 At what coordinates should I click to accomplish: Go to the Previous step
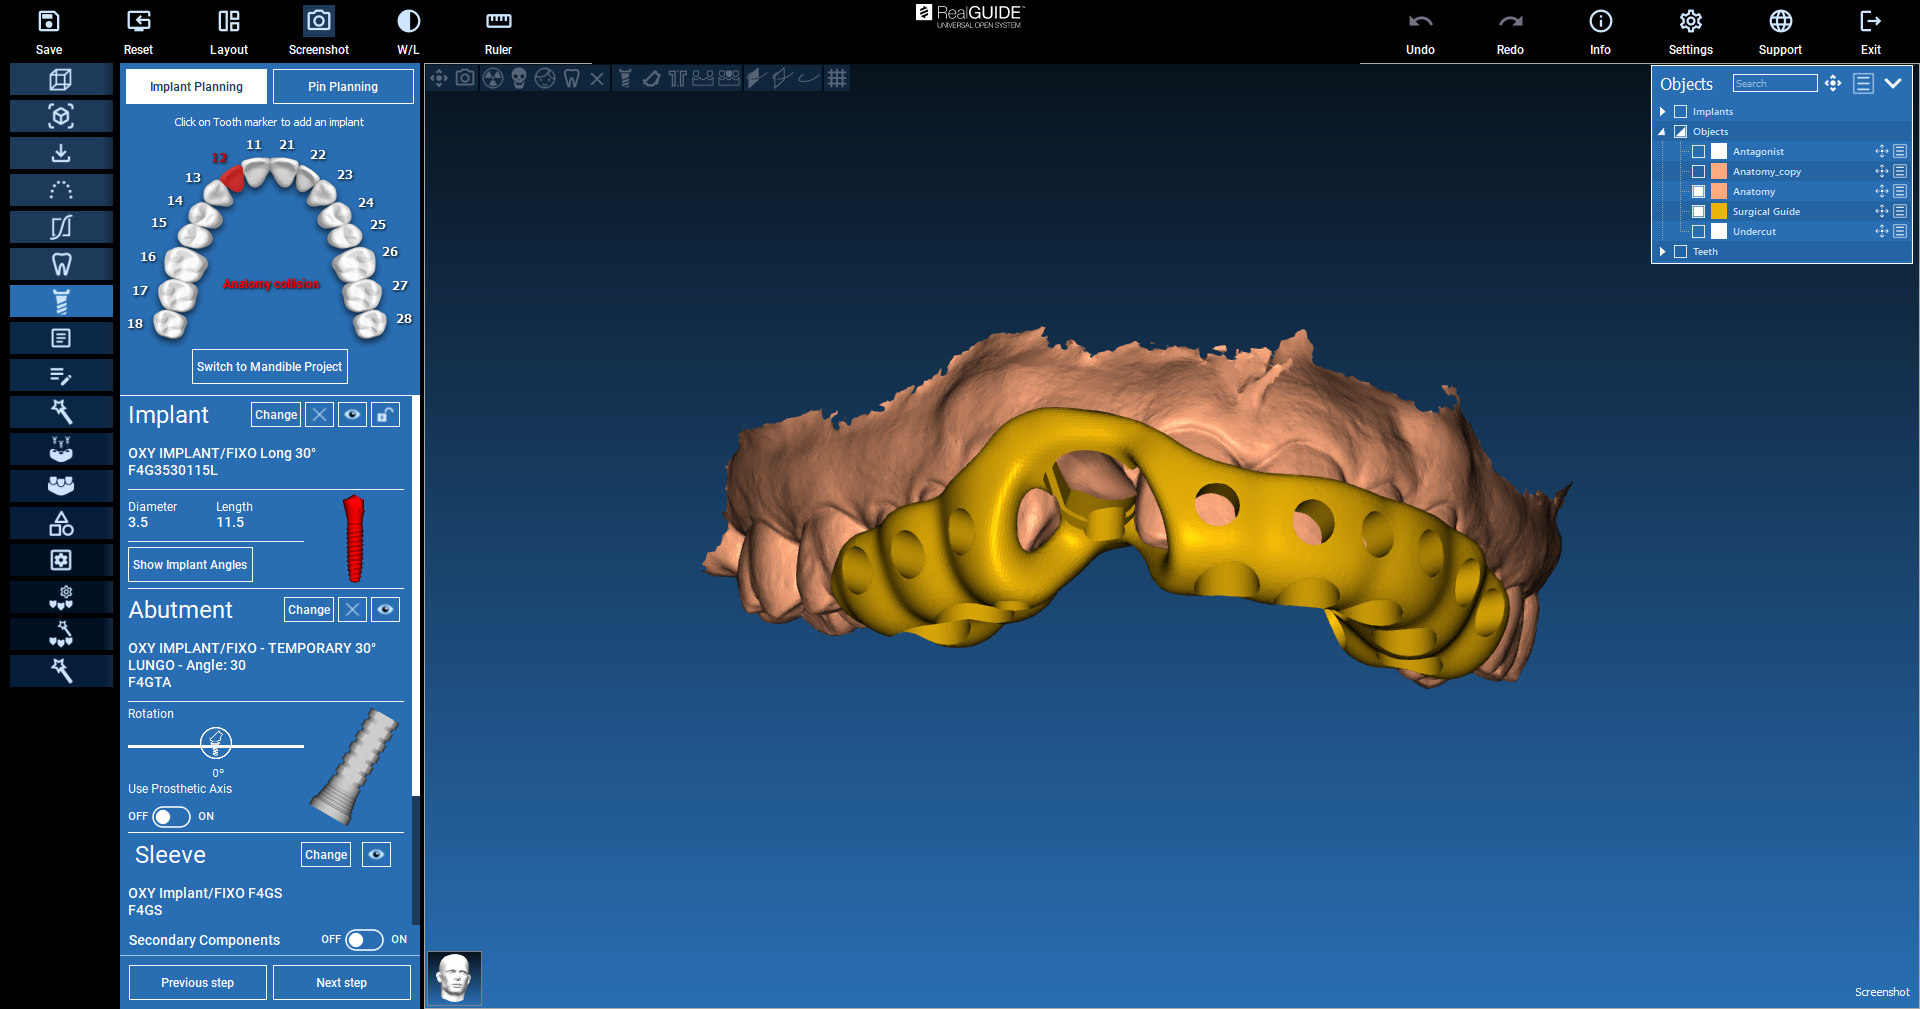pyautogui.click(x=198, y=983)
